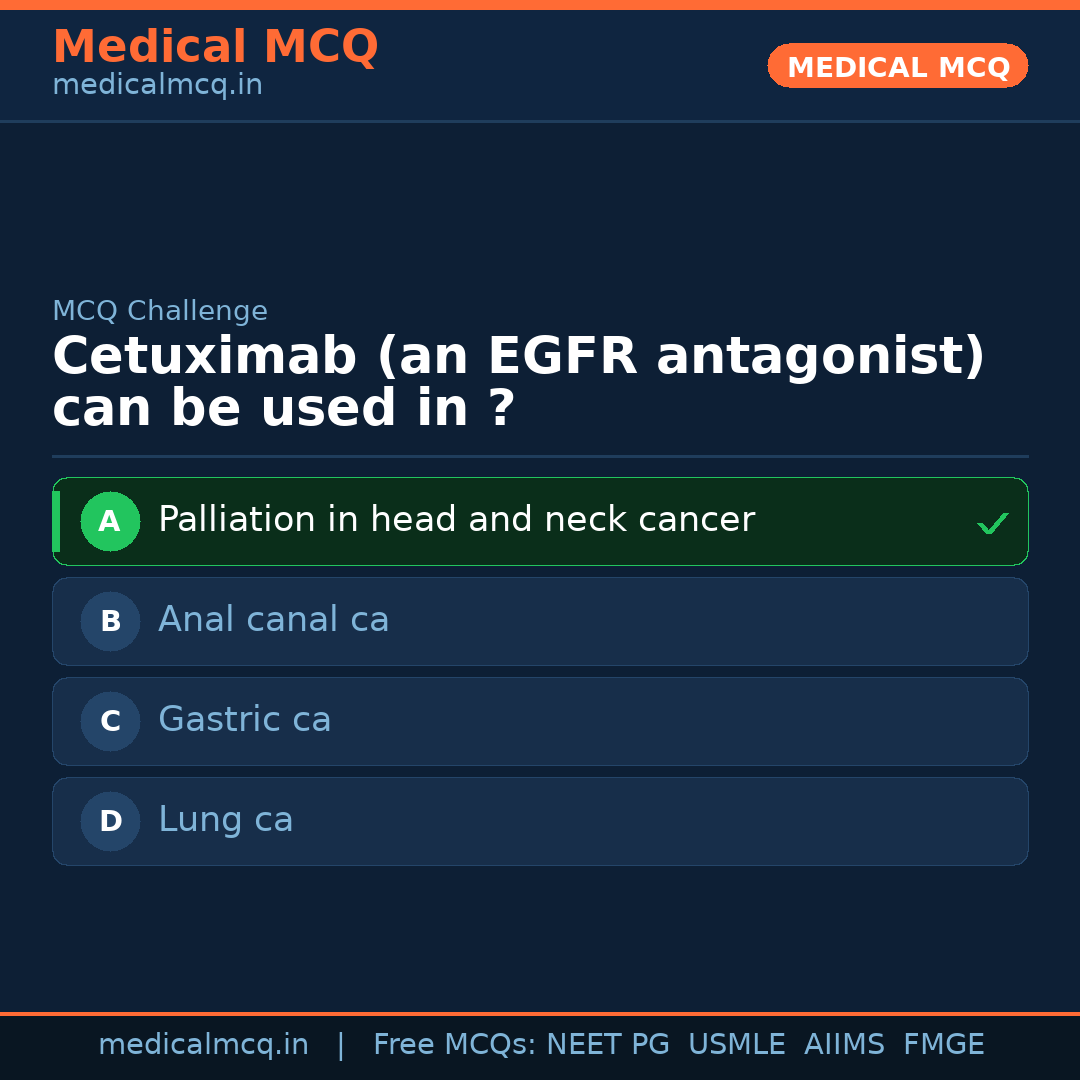
Task: Click the Cetuximab question heading
Action: pos(518,382)
